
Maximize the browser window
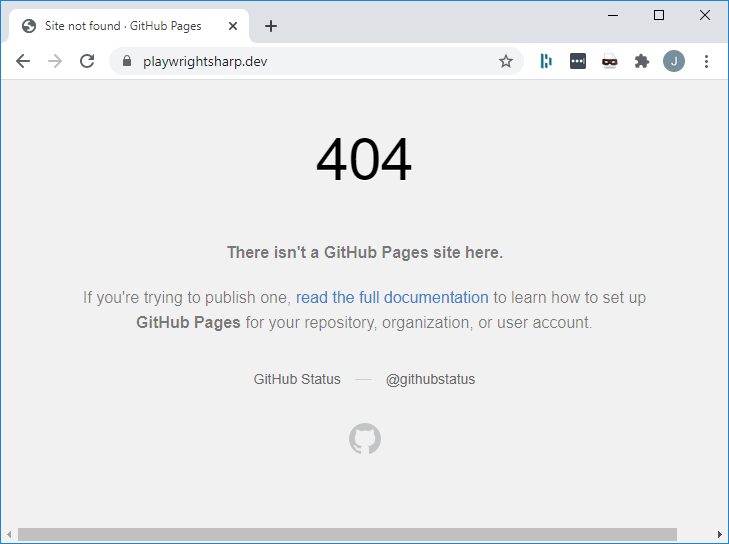[659, 15]
